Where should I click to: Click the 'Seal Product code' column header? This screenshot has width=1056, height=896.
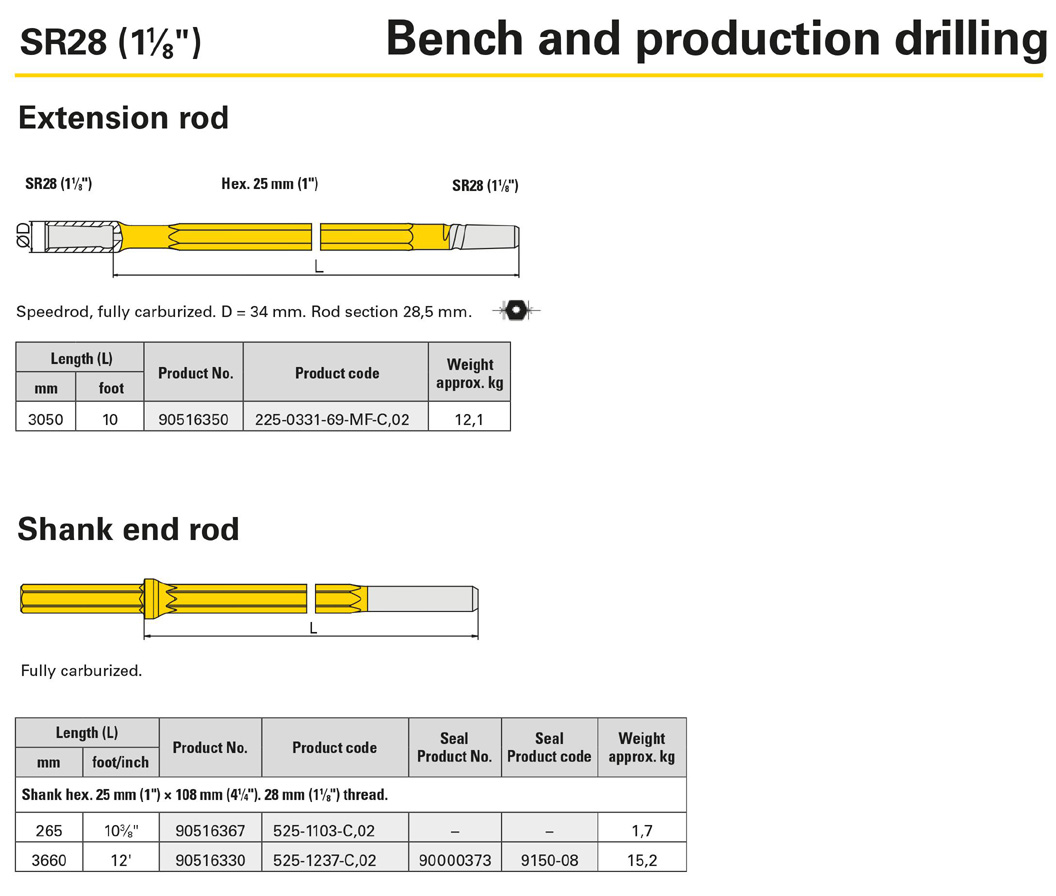[550, 747]
